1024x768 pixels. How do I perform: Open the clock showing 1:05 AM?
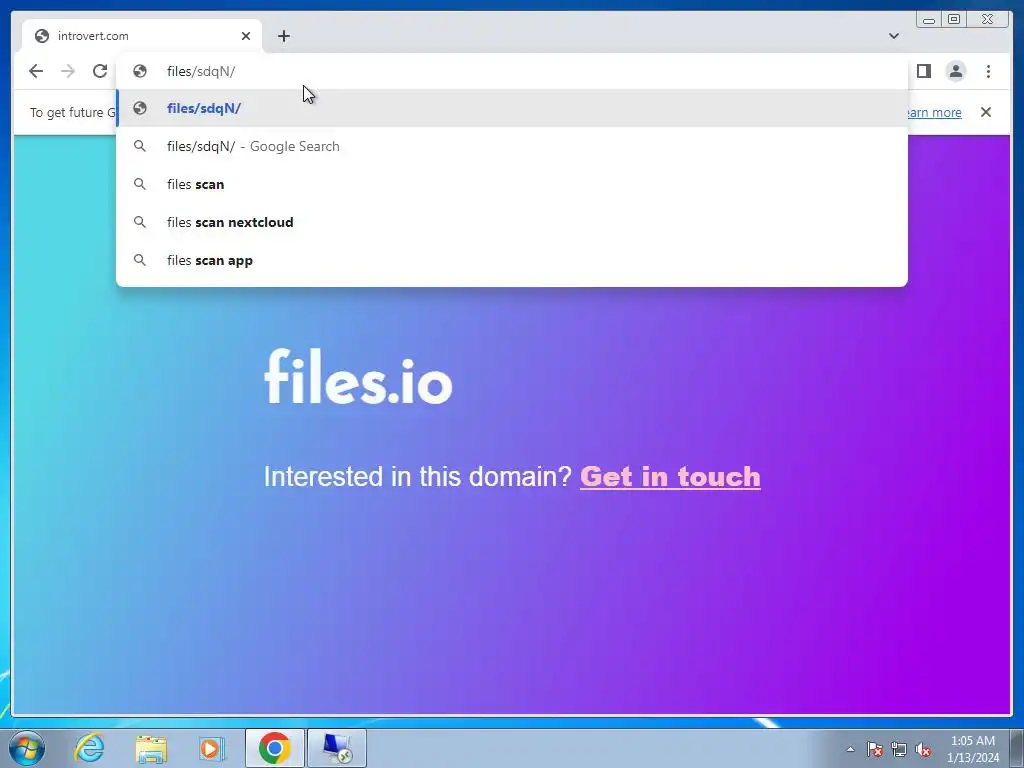973,749
